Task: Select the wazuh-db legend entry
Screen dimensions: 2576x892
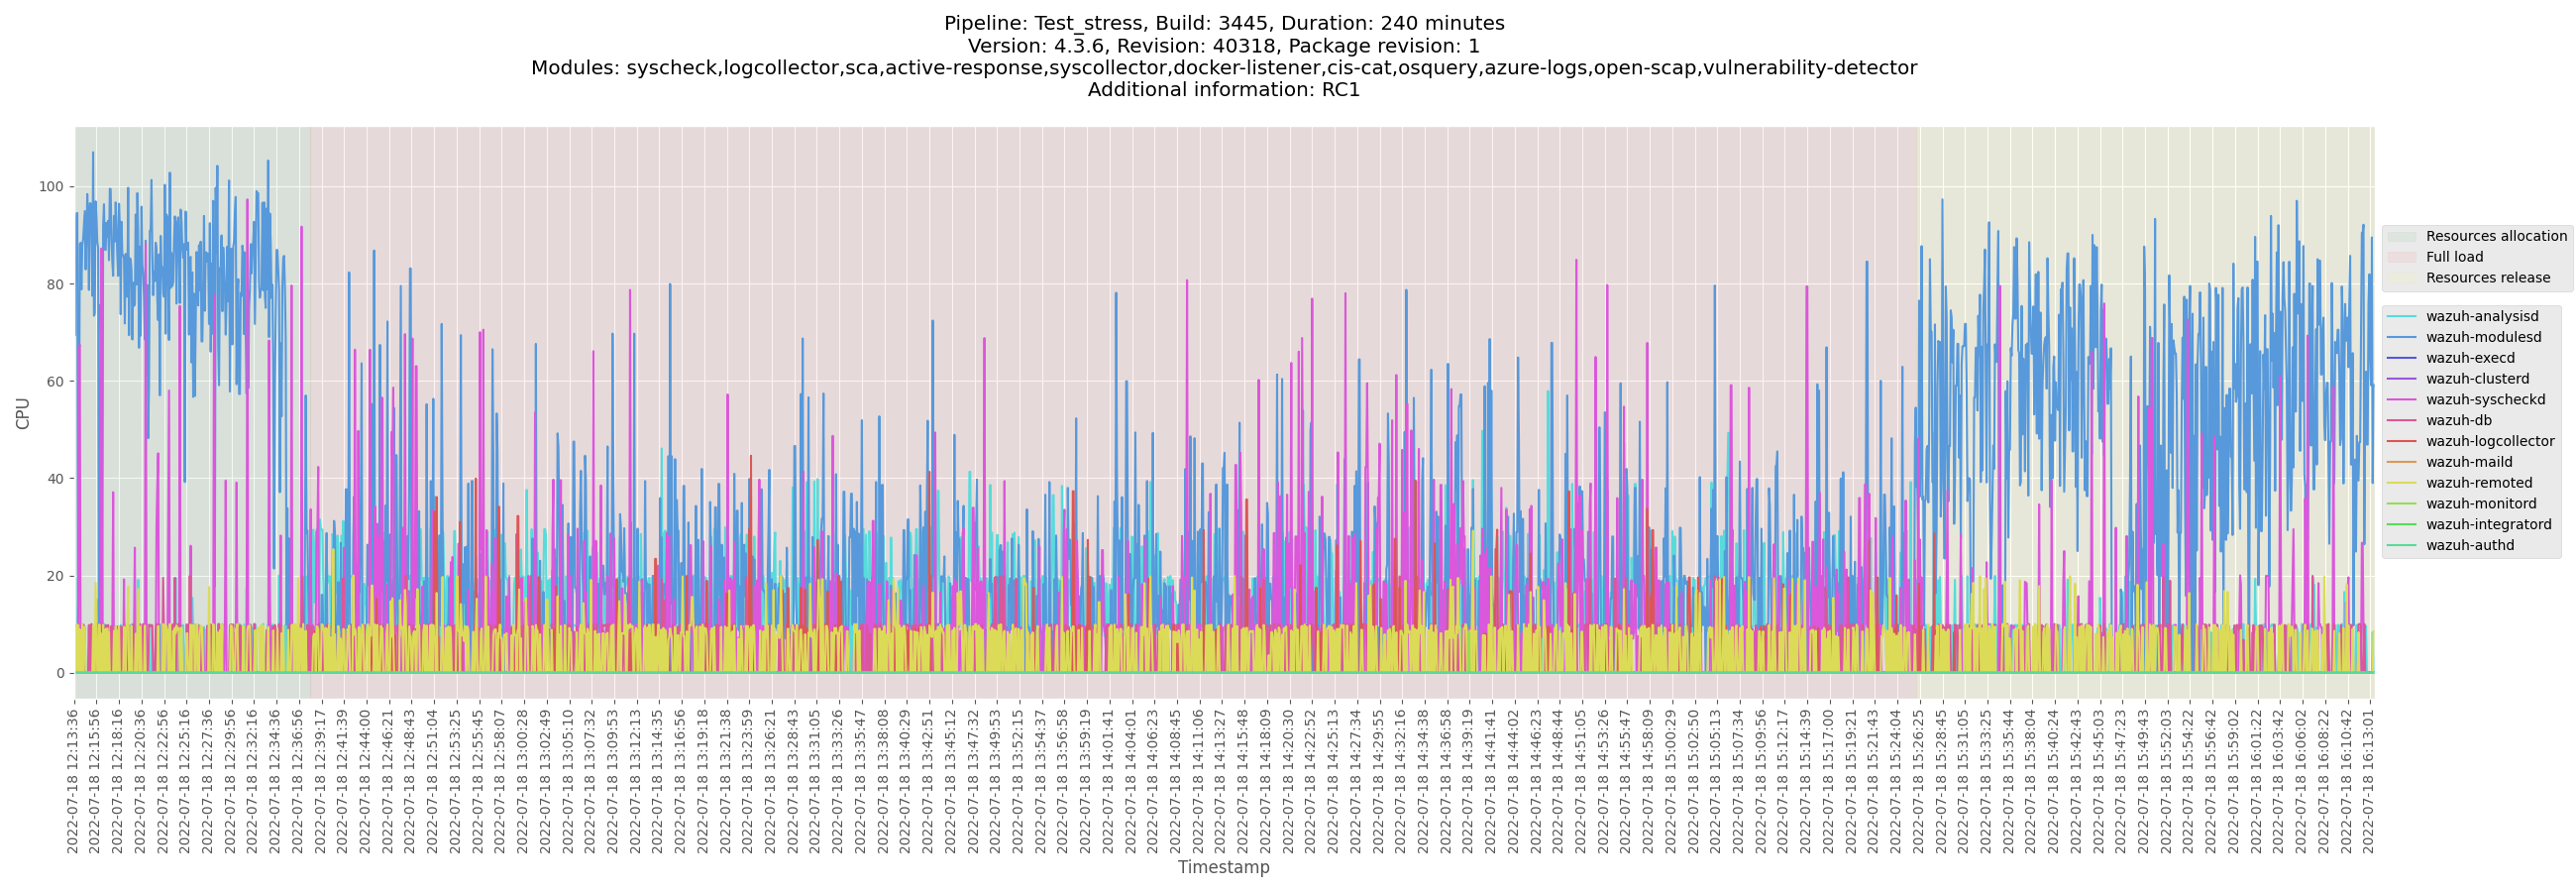Action: pos(2458,421)
